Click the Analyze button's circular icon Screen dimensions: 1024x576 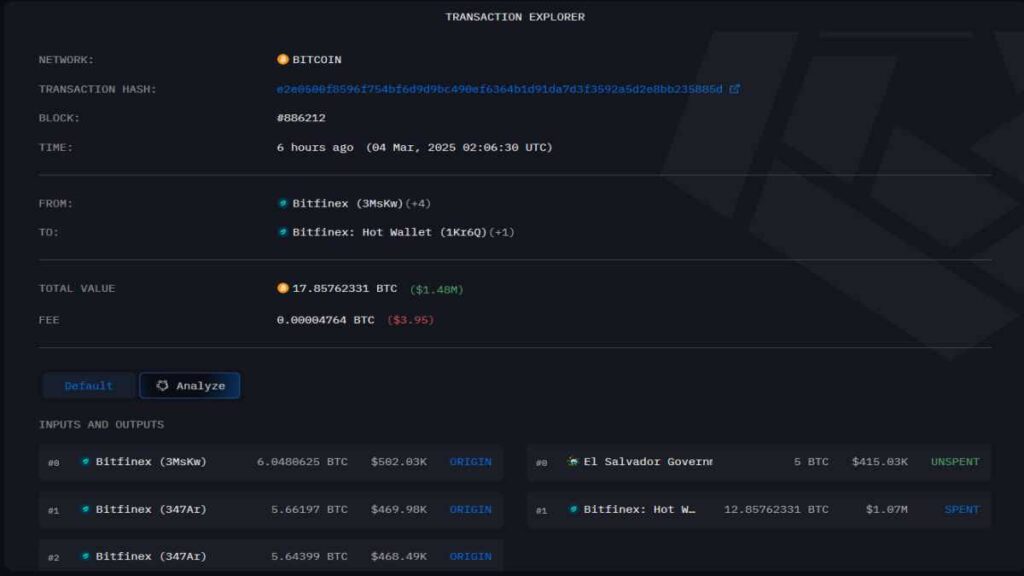coord(162,385)
